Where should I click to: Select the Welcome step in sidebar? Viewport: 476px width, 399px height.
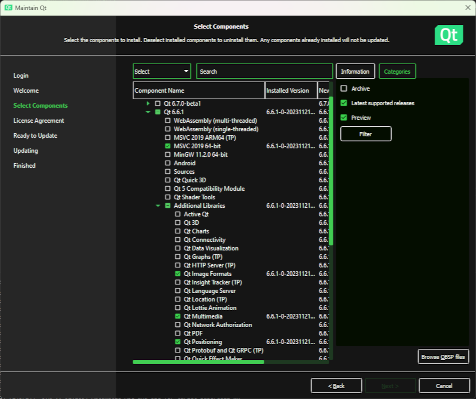[x=26, y=91]
